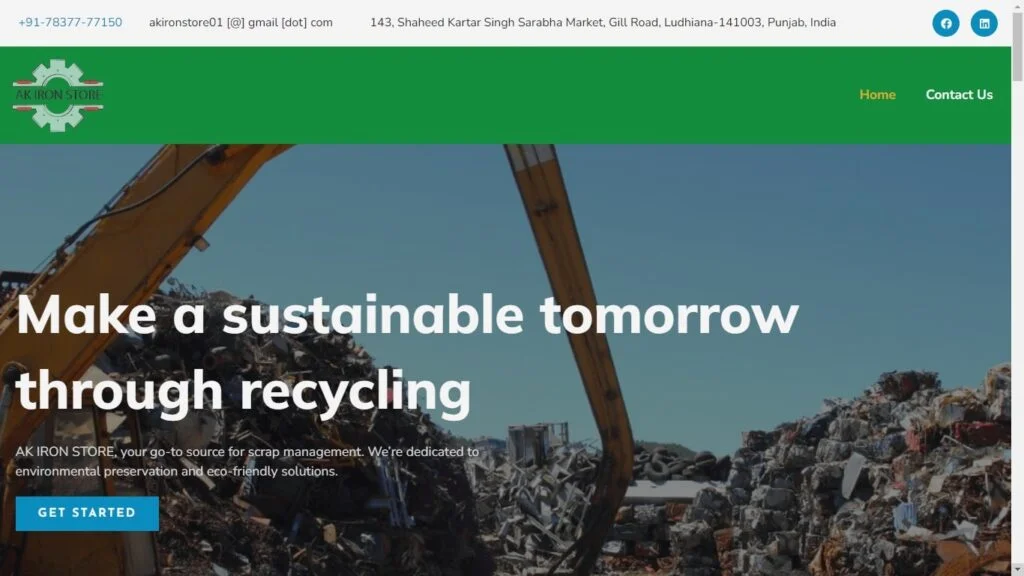This screenshot has width=1024, height=576.
Task: Open the LinkedIn social icon
Action: 984,24
